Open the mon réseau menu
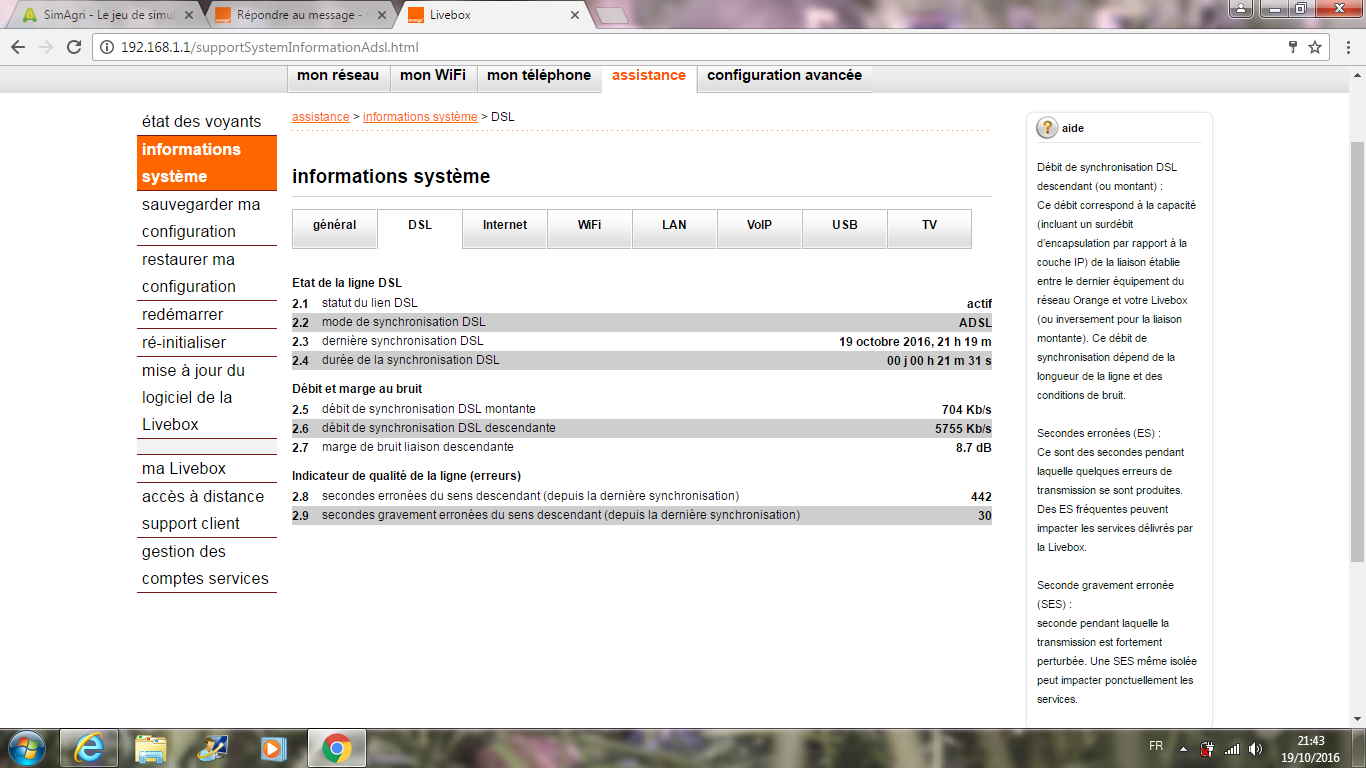The image size is (1366, 768). point(338,76)
